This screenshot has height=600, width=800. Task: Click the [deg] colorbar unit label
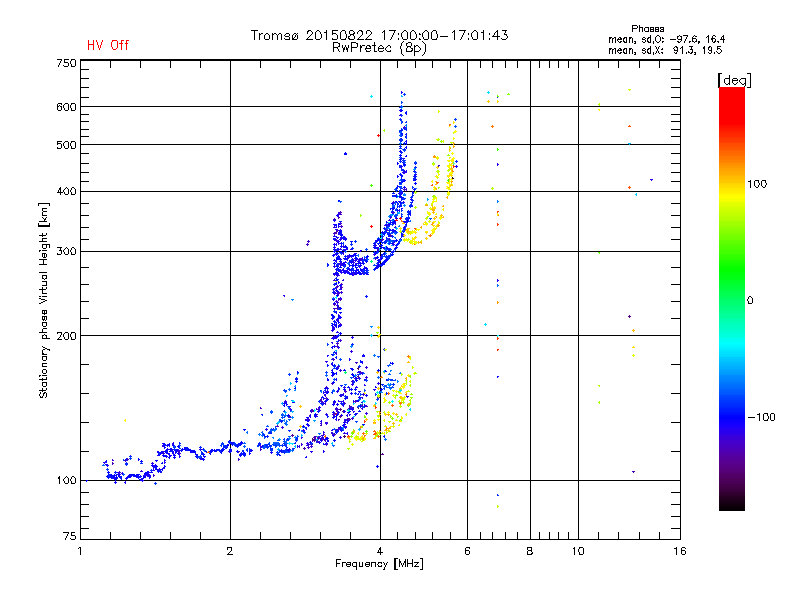point(734,80)
